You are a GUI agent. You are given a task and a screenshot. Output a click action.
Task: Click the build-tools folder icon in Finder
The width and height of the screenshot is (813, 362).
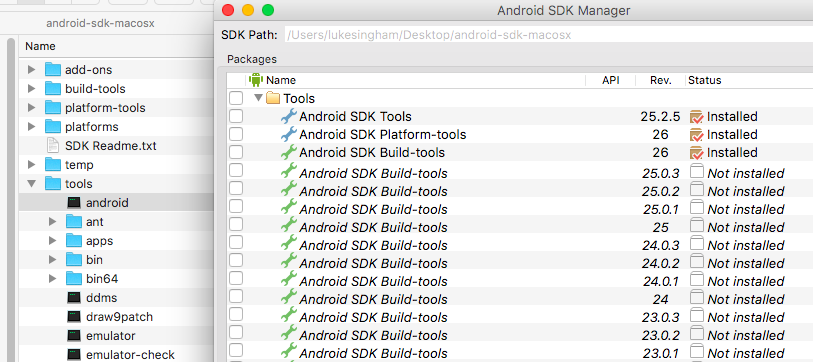53,89
